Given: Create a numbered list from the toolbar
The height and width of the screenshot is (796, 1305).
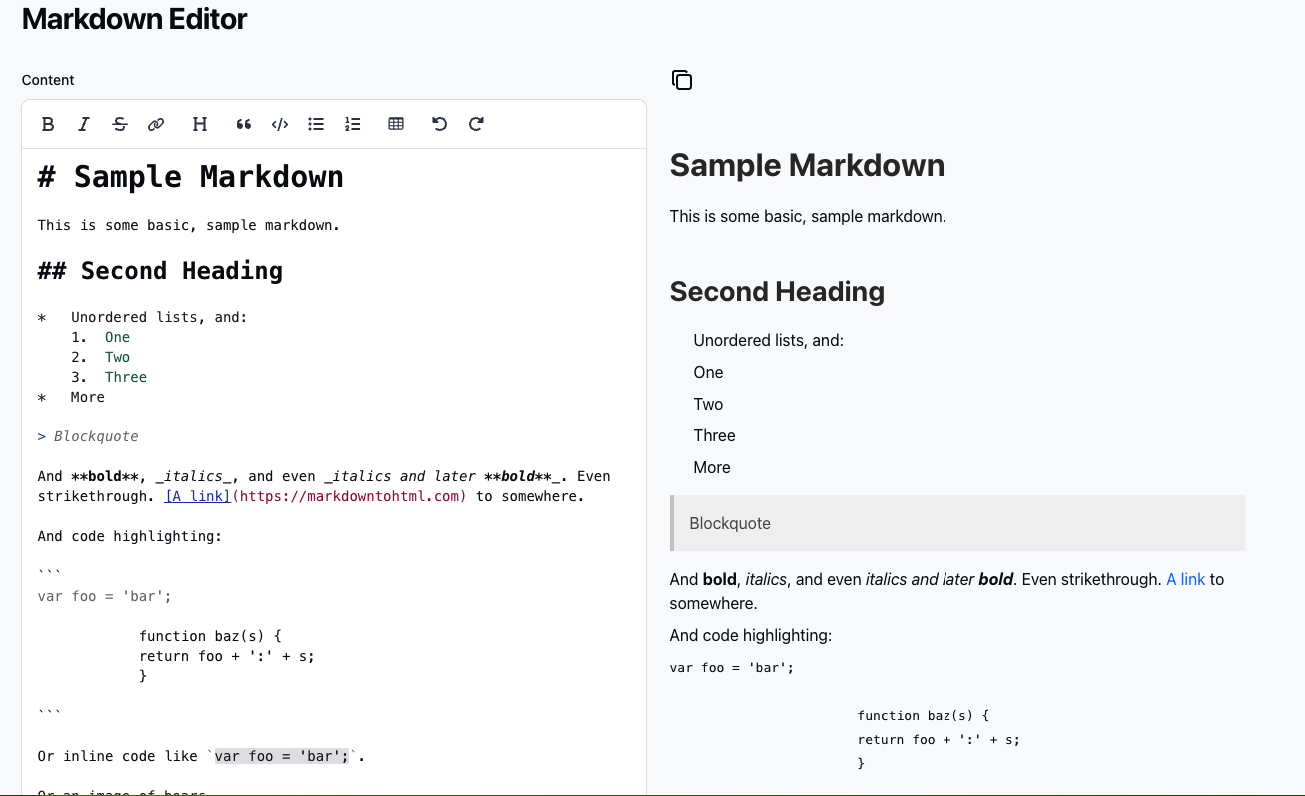Looking at the screenshot, I should coord(352,123).
